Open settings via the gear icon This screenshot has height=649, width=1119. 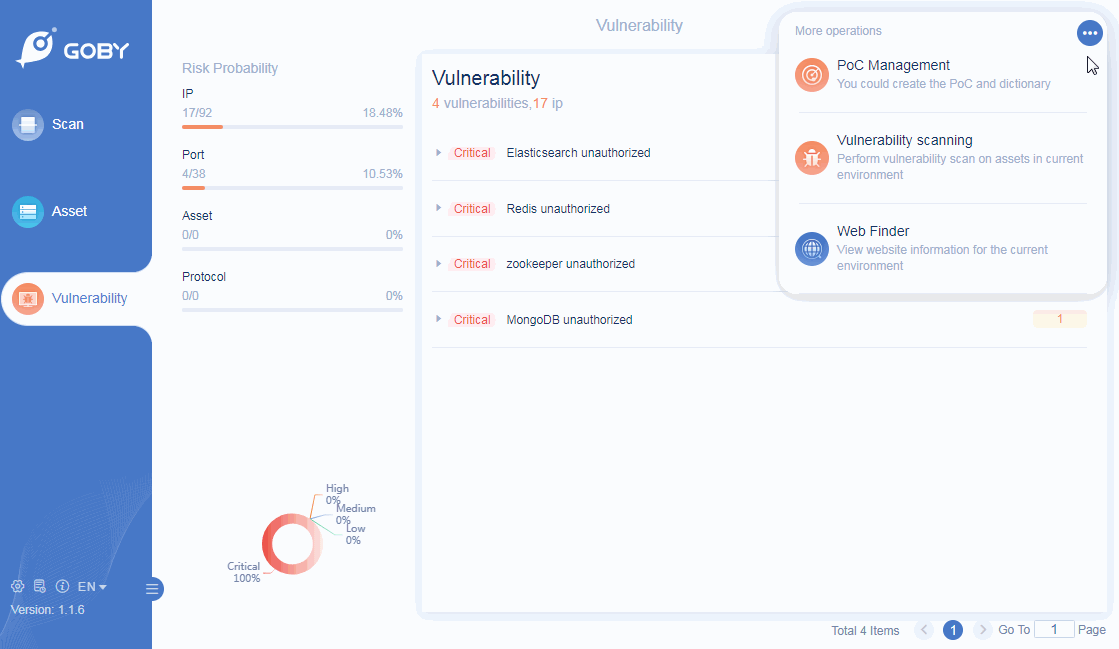click(x=17, y=586)
